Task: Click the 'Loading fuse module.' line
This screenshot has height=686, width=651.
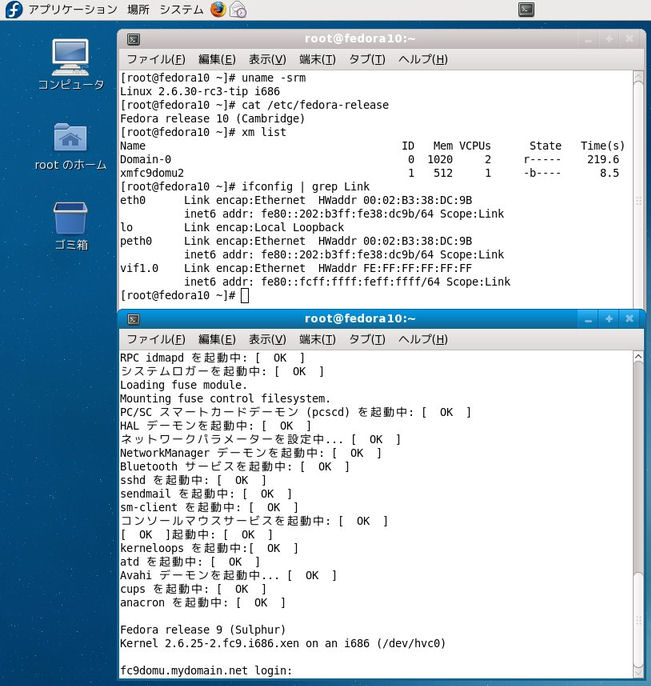Action: click(183, 385)
